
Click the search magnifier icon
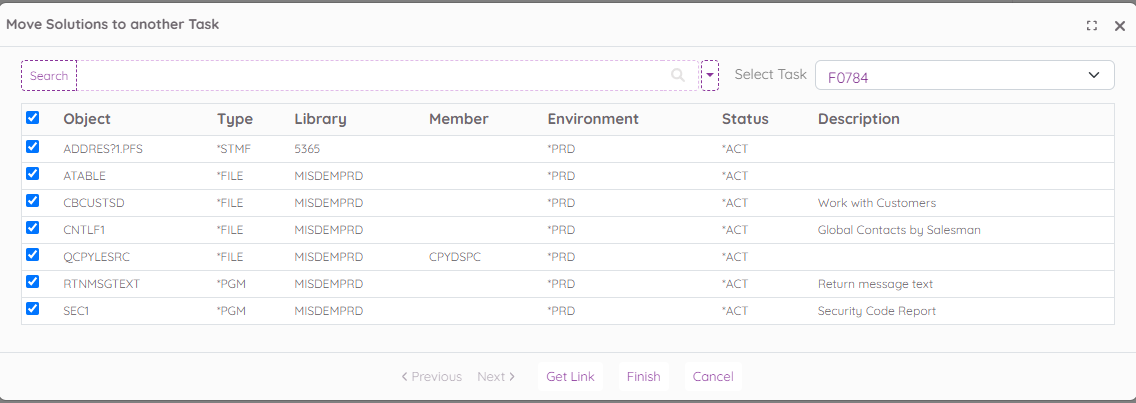[x=678, y=76]
